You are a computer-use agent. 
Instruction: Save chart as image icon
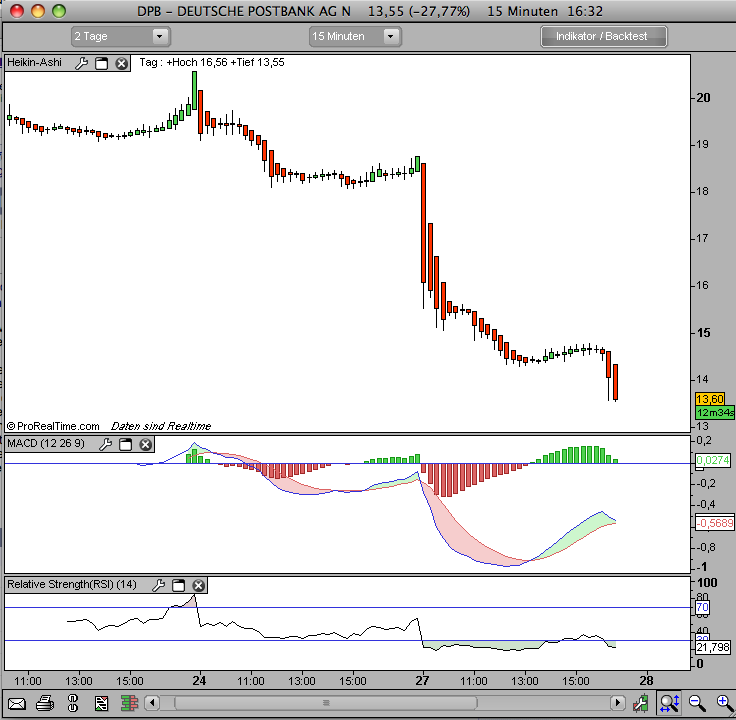(101, 703)
